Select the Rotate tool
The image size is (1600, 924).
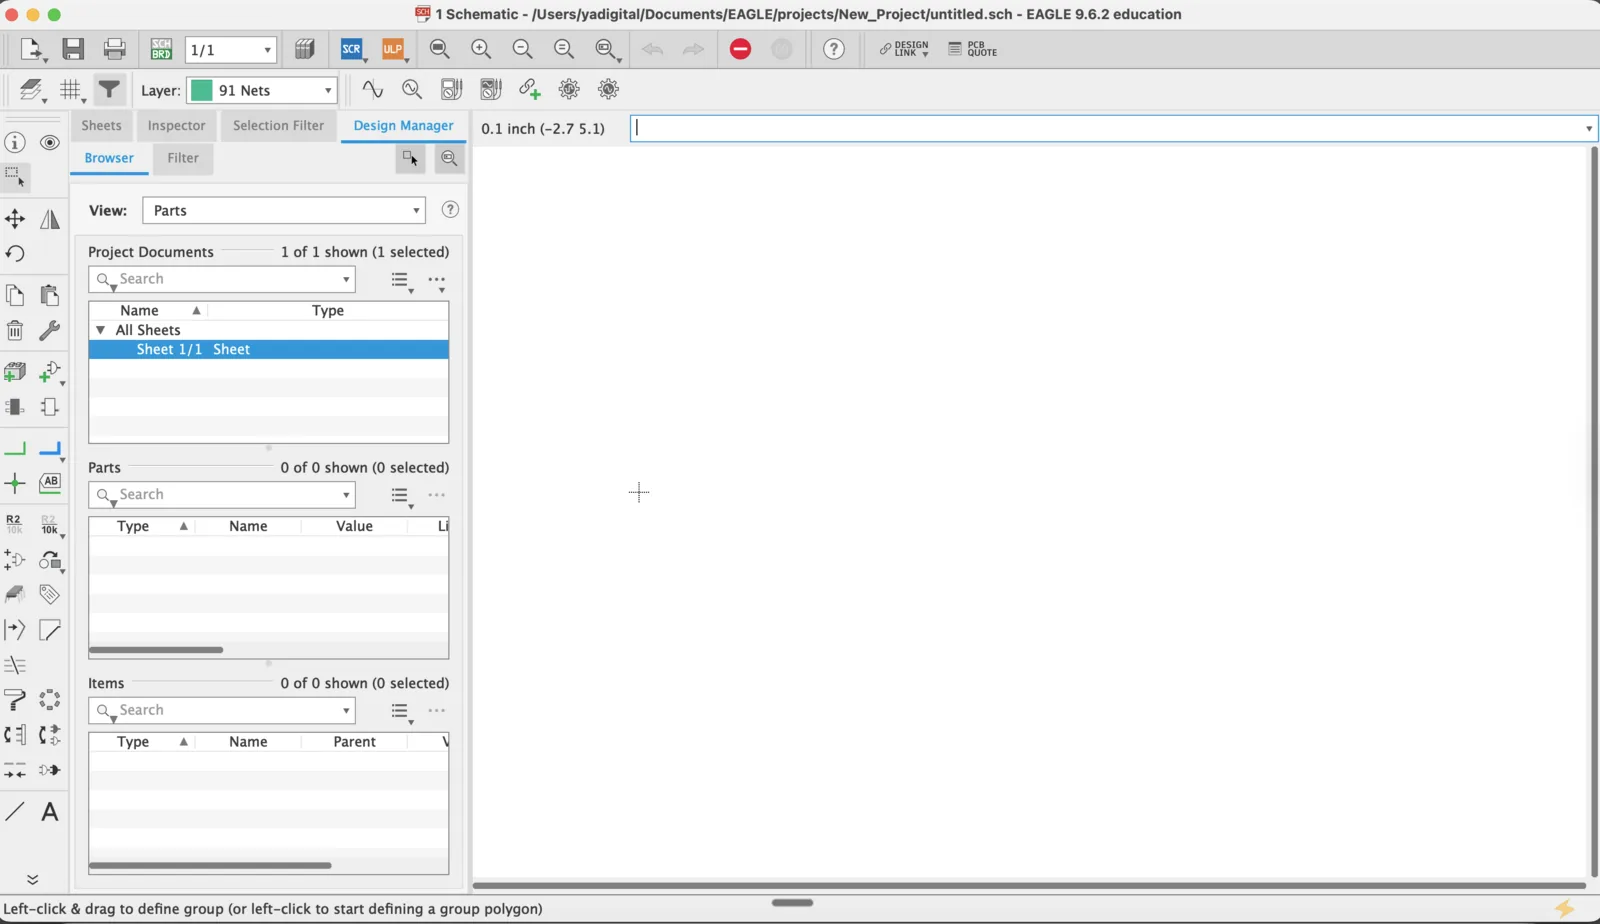click(x=15, y=253)
